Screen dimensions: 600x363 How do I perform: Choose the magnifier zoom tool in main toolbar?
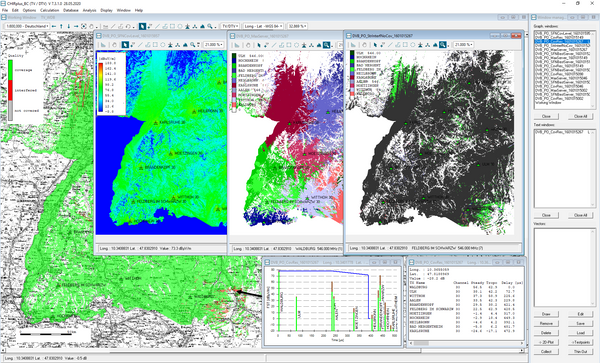pos(210,26)
